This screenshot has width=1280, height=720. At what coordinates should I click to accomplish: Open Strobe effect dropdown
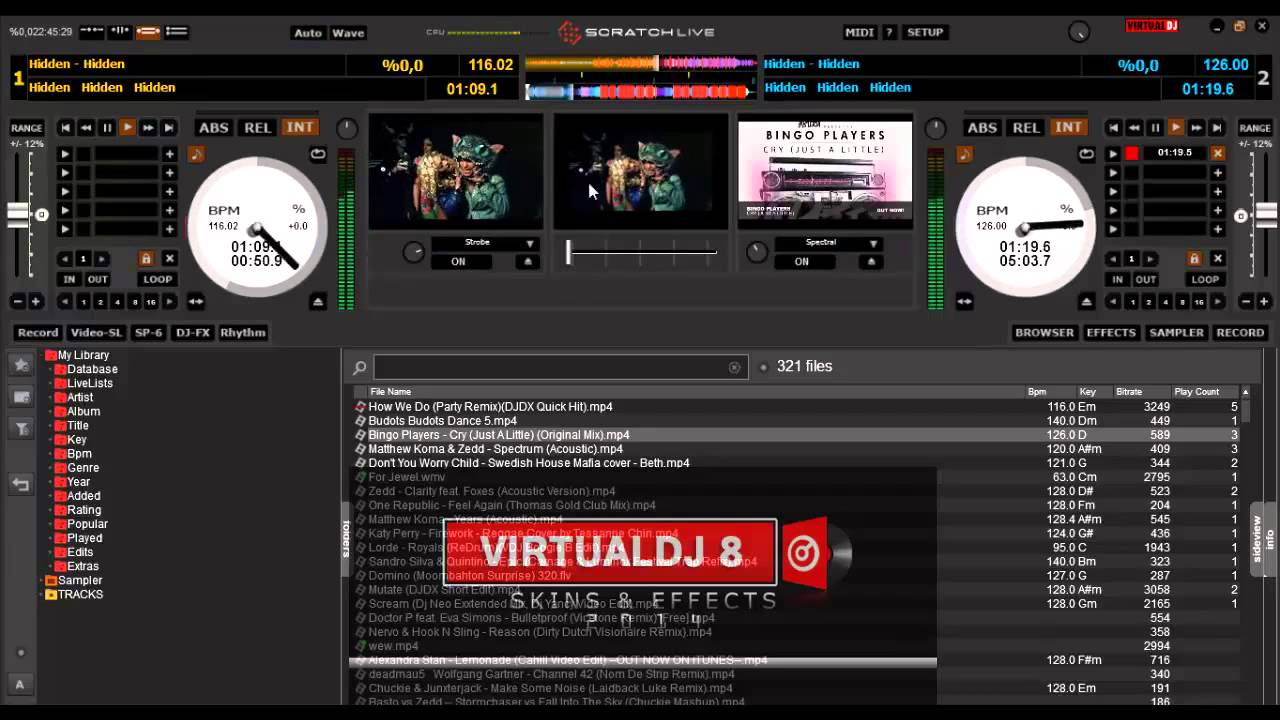click(530, 243)
